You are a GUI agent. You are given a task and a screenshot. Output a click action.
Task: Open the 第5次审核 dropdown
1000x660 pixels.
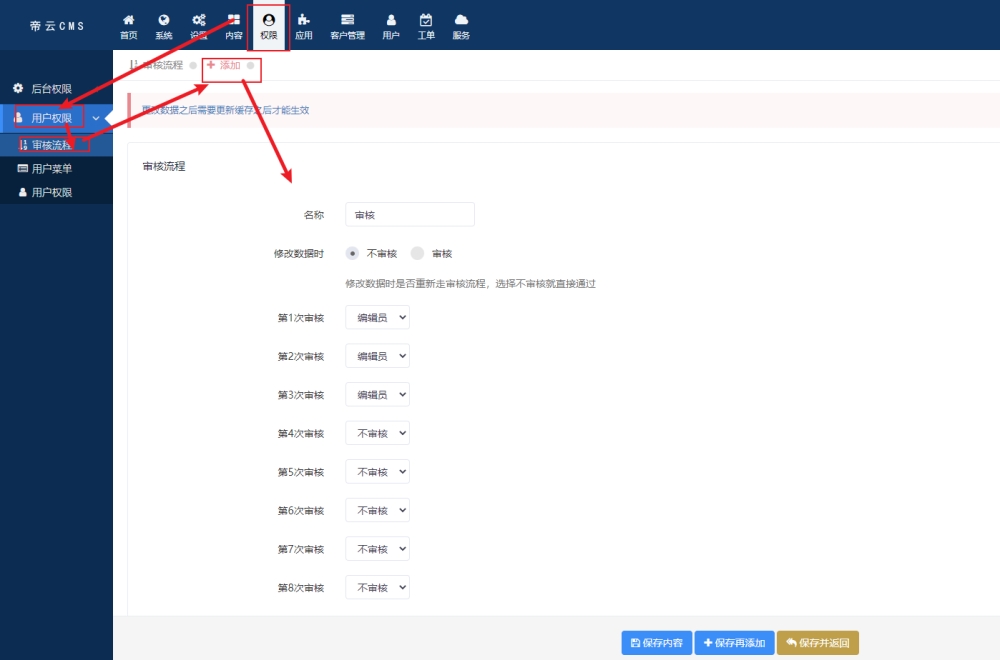tap(378, 472)
